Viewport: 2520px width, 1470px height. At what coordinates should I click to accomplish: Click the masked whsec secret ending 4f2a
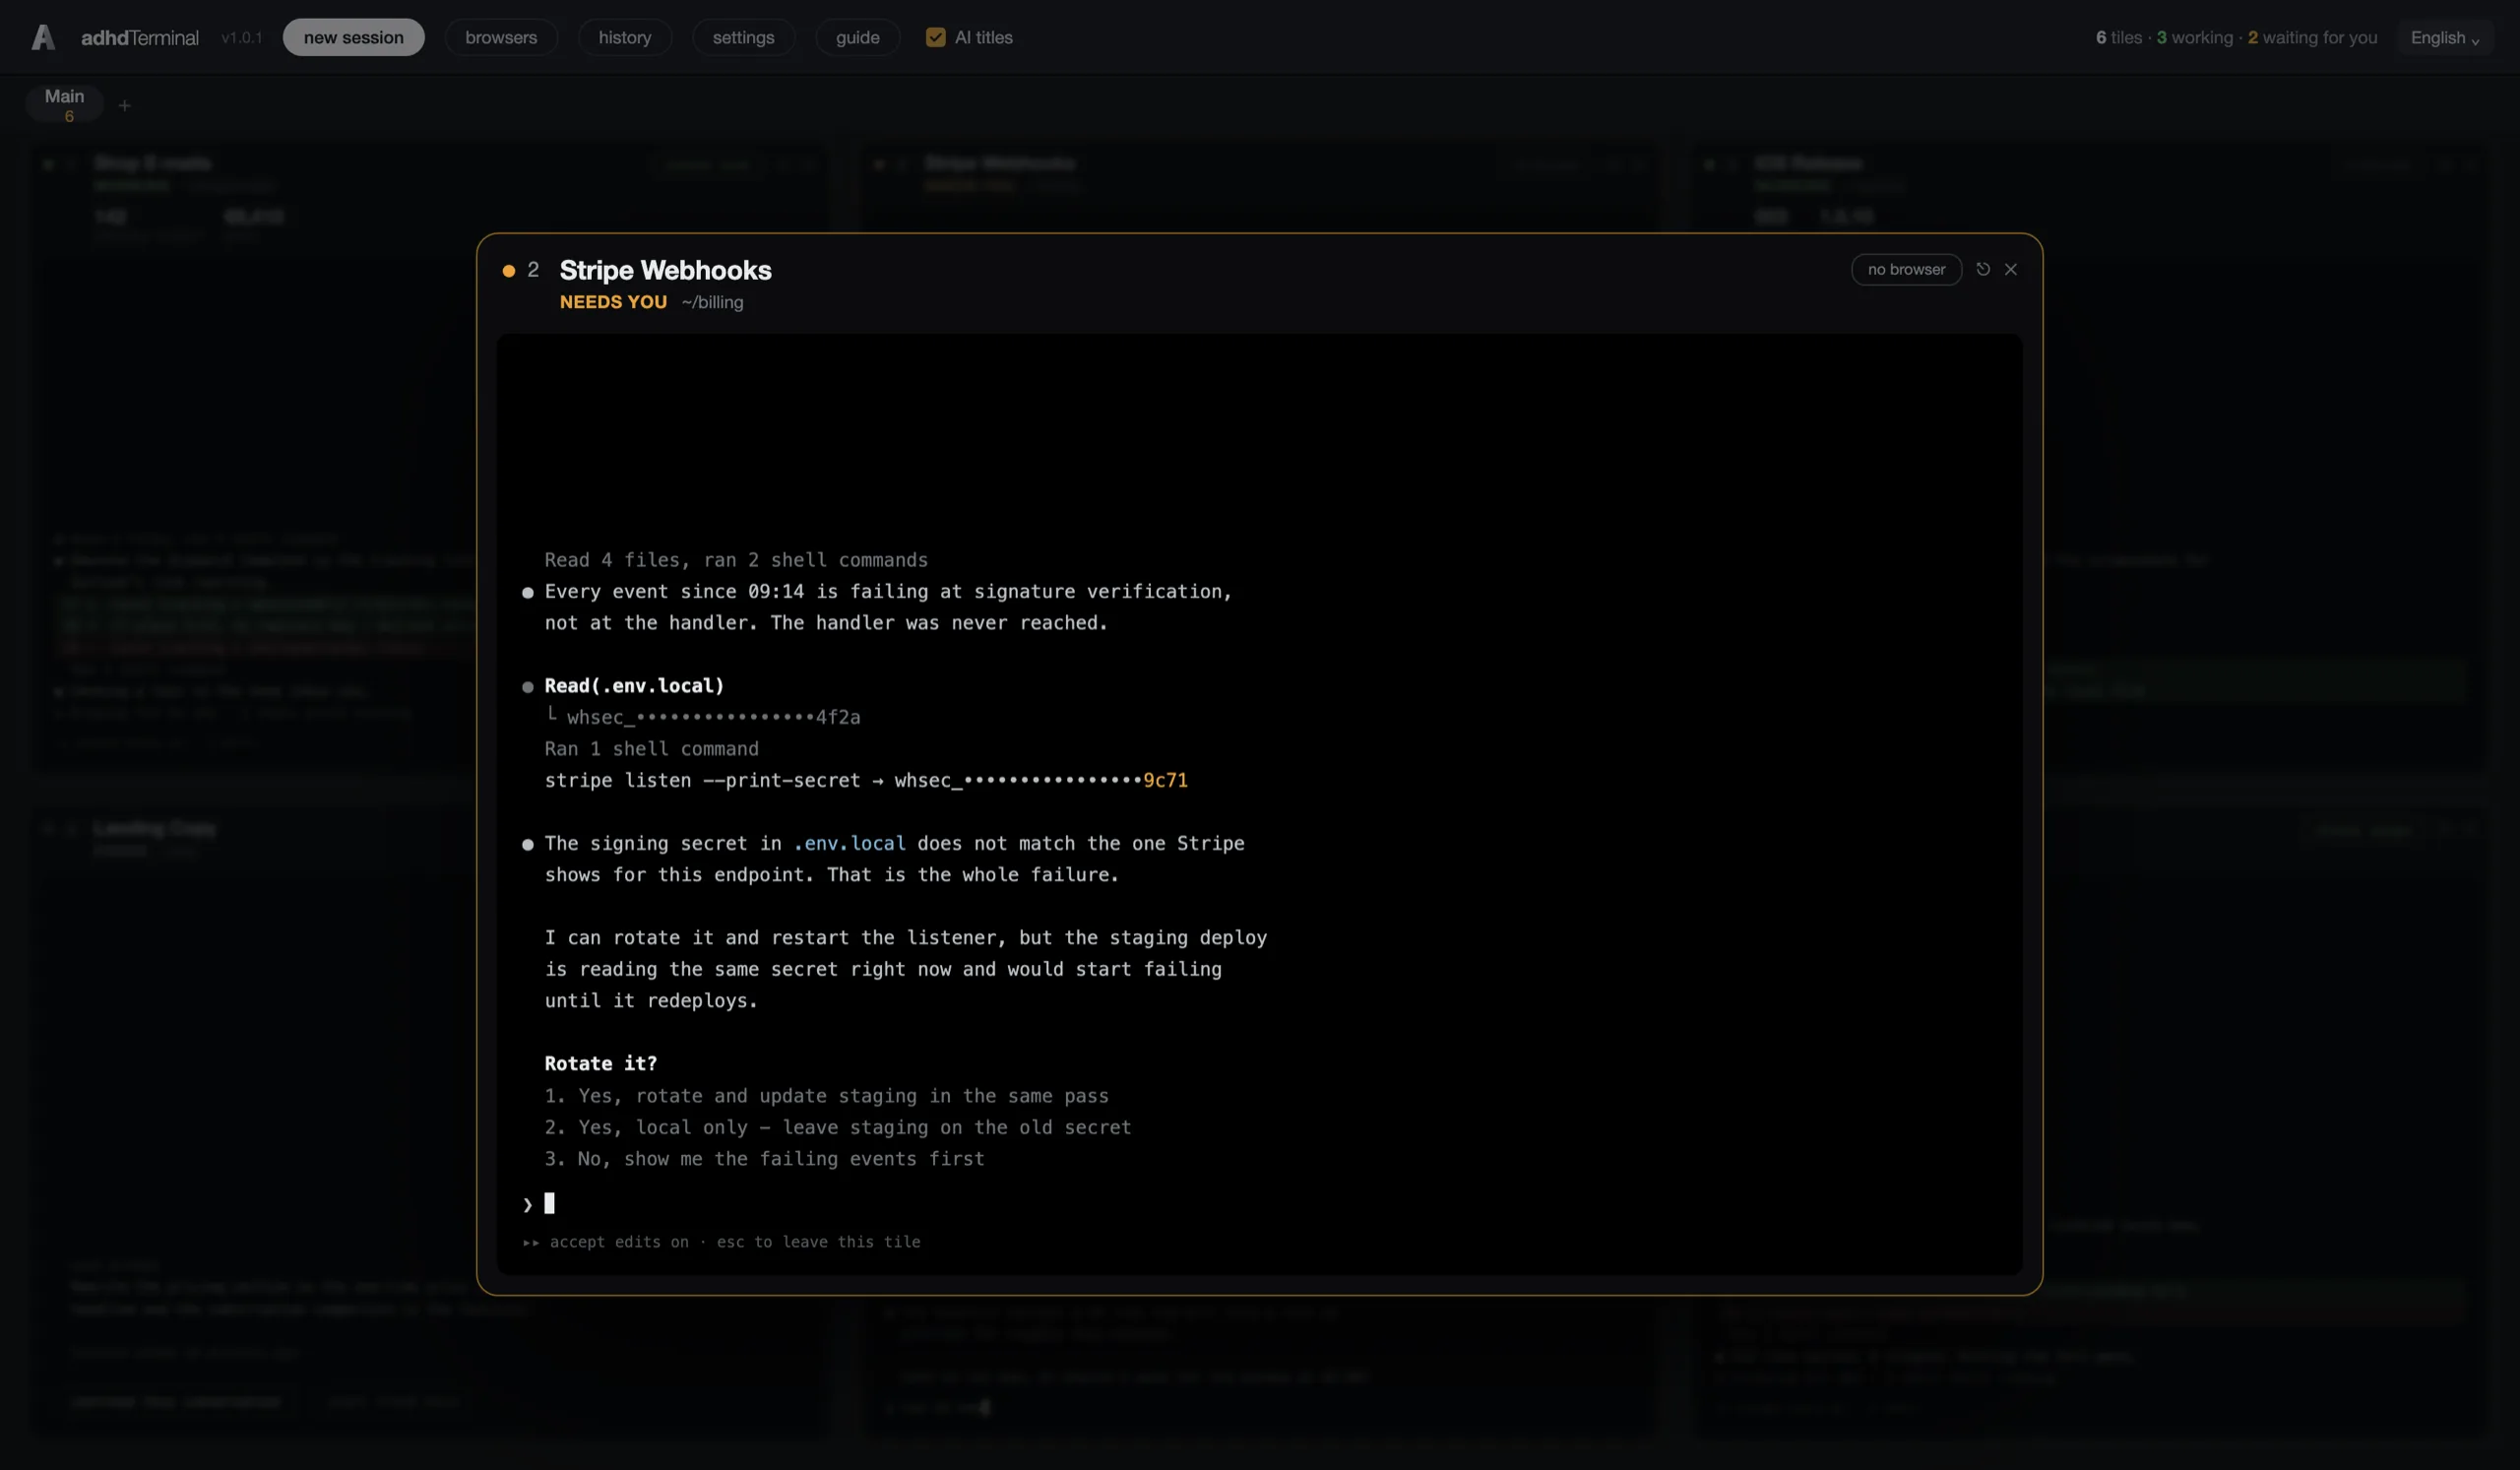tap(713, 717)
